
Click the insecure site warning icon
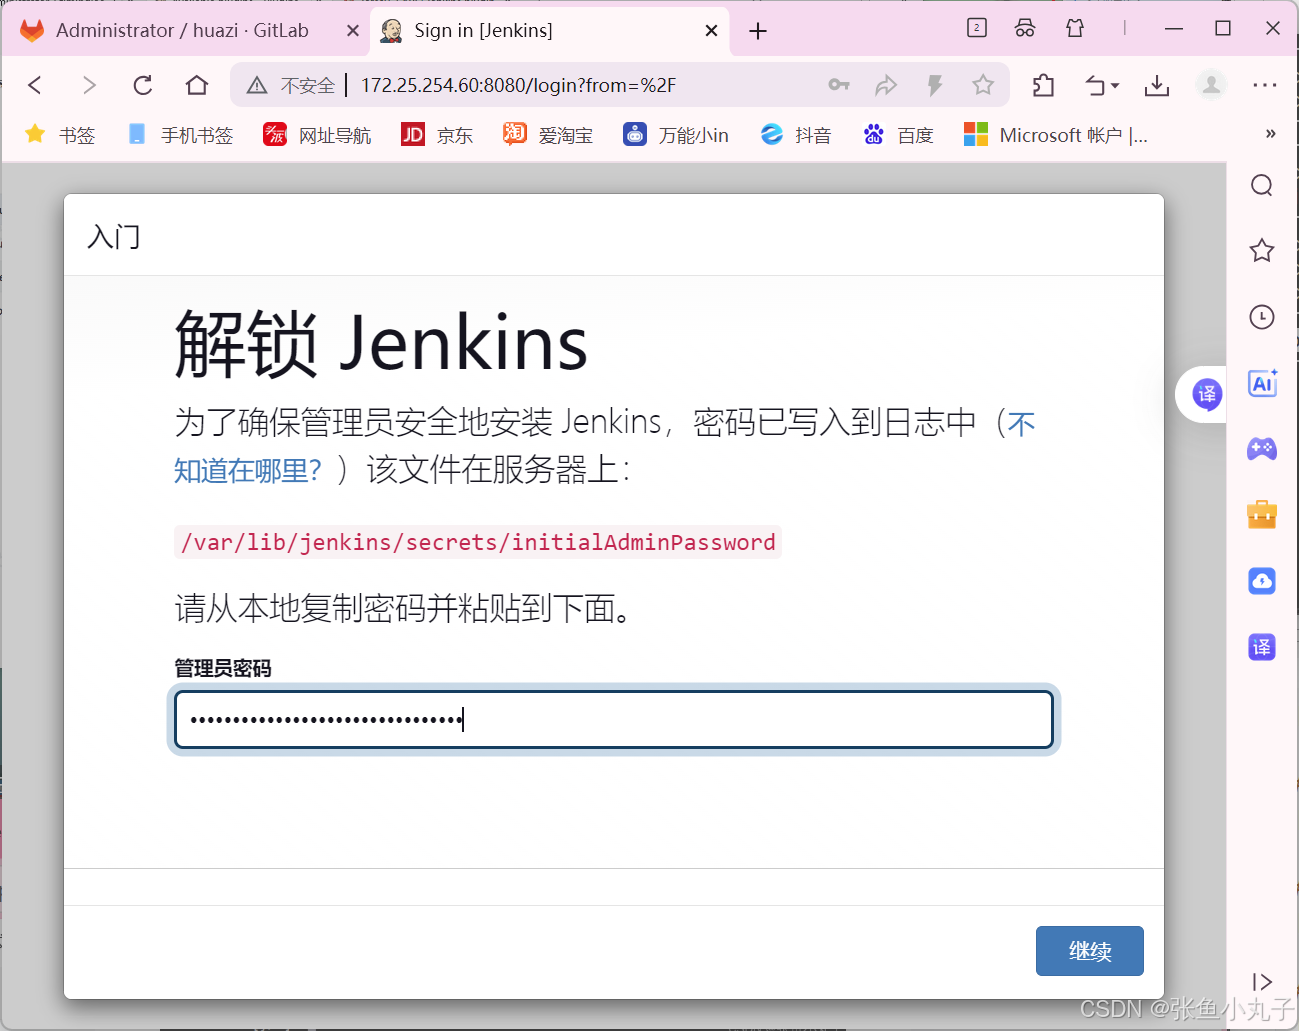point(257,86)
